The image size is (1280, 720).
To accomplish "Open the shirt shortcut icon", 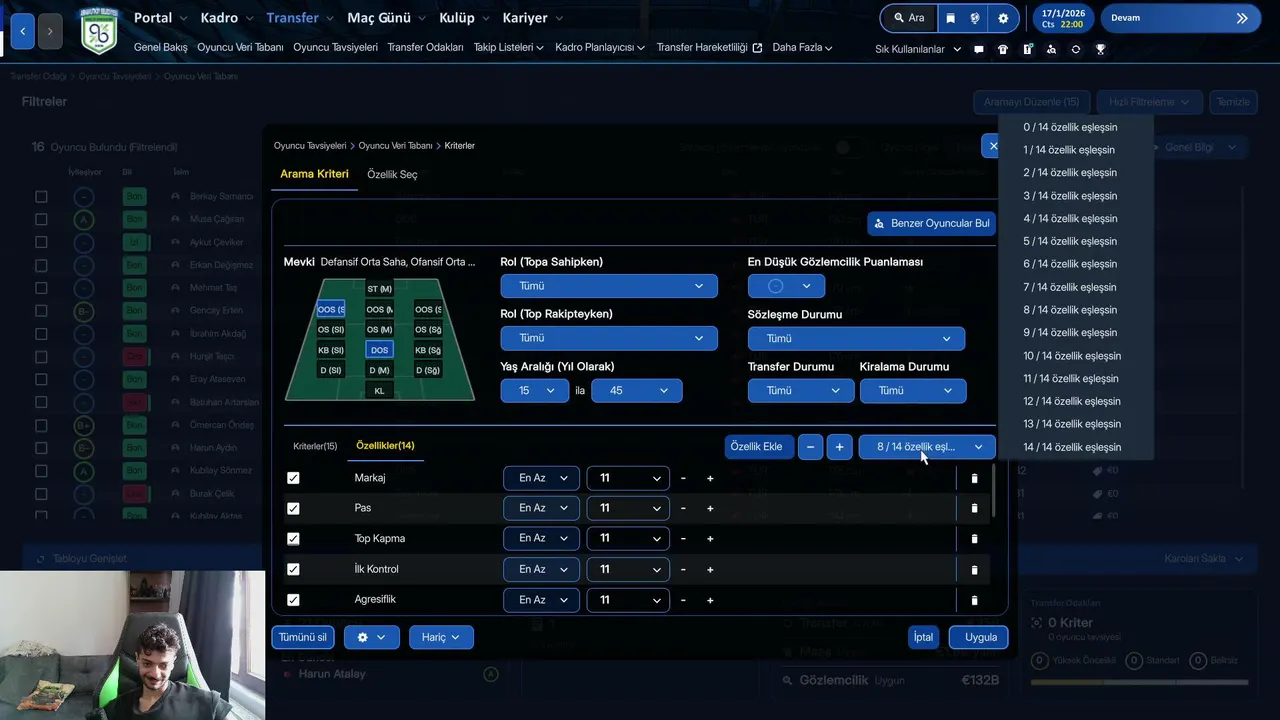I will [1003, 49].
